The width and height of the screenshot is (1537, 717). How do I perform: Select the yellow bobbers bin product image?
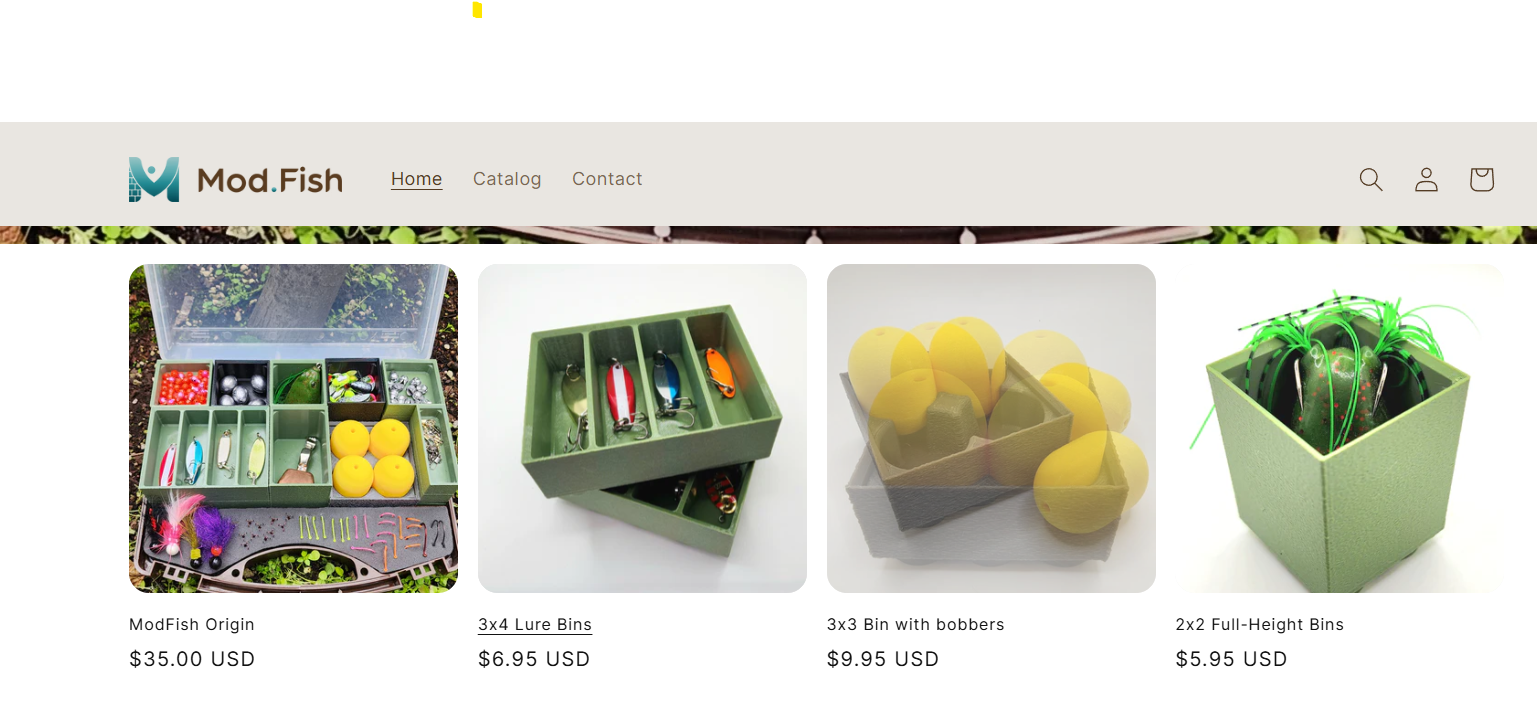pyautogui.click(x=991, y=428)
